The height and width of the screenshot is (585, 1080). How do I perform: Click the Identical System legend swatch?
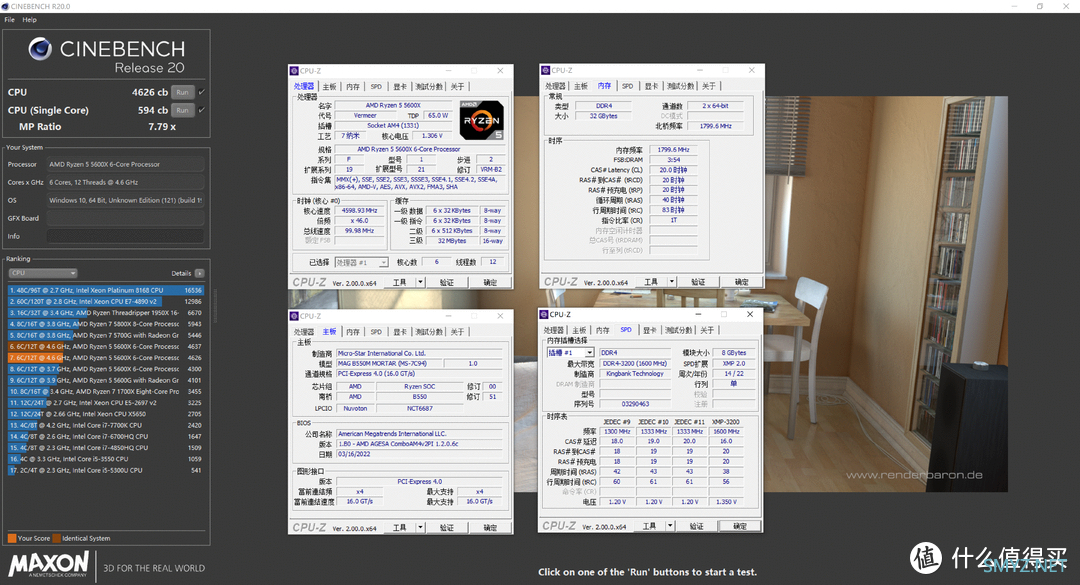coord(56,538)
